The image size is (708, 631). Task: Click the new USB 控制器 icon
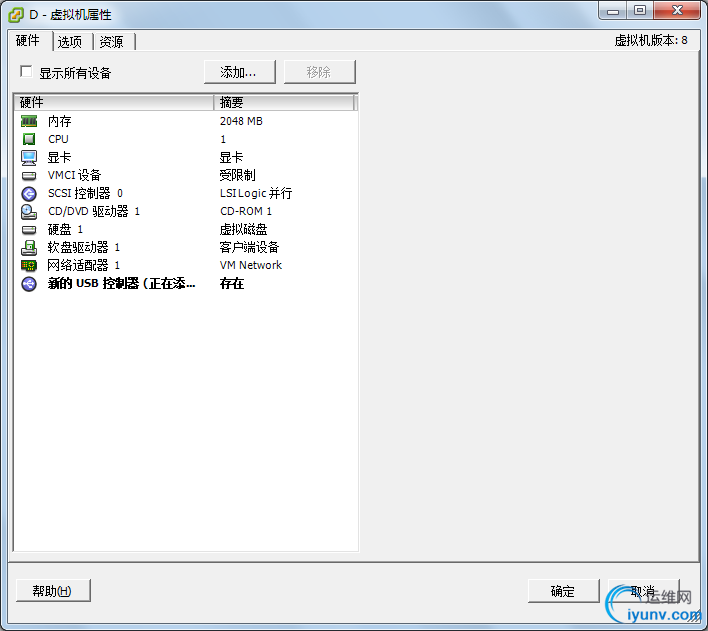point(29,284)
